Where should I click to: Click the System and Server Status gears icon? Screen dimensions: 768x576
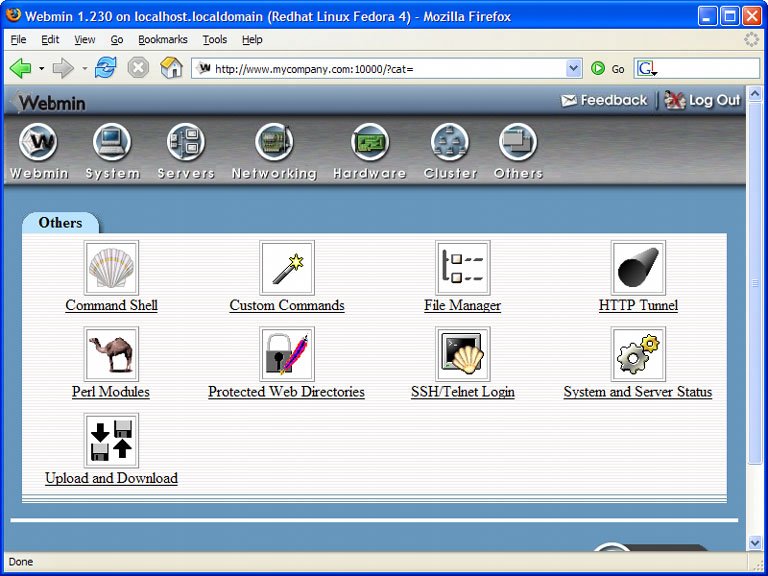click(638, 354)
